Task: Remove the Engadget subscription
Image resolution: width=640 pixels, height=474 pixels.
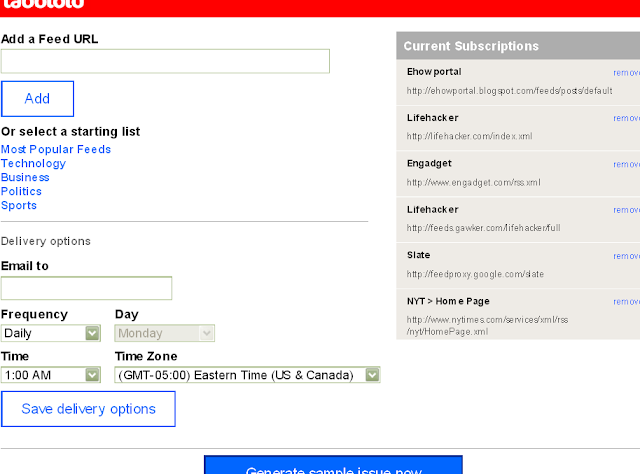Action: (627, 165)
